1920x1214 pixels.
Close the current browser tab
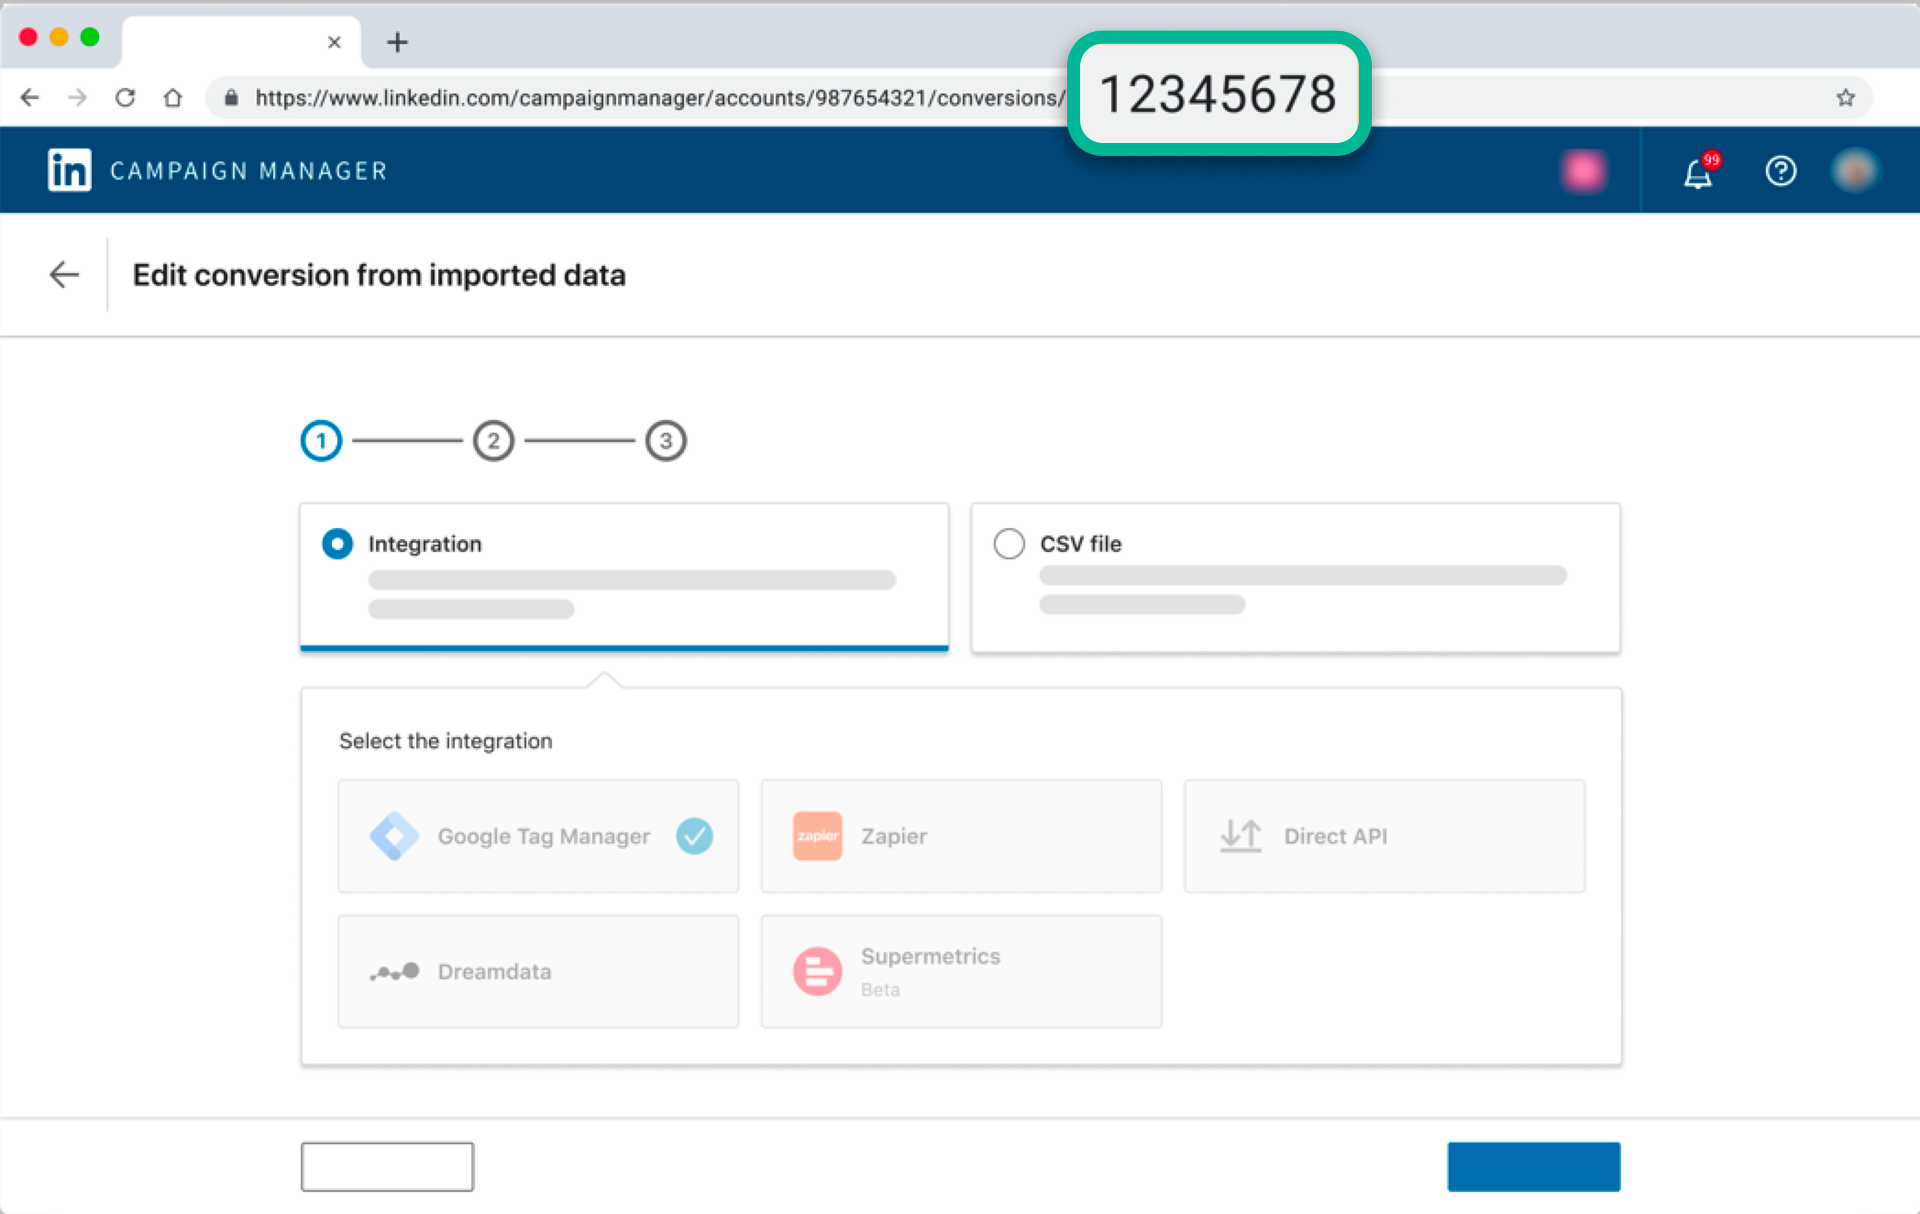coord(334,42)
